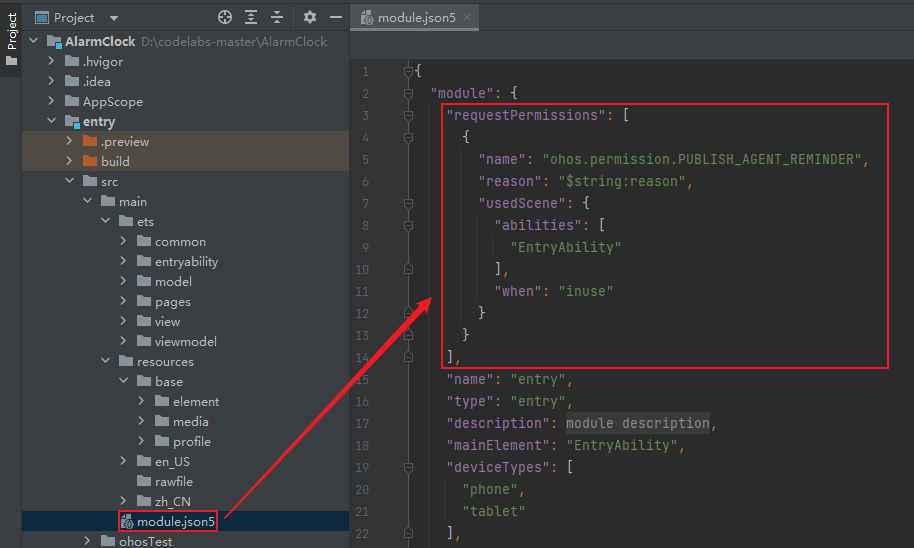Viewport: 914px width, 548px height.
Task: Collapse the entry module folder
Action: pos(51,121)
